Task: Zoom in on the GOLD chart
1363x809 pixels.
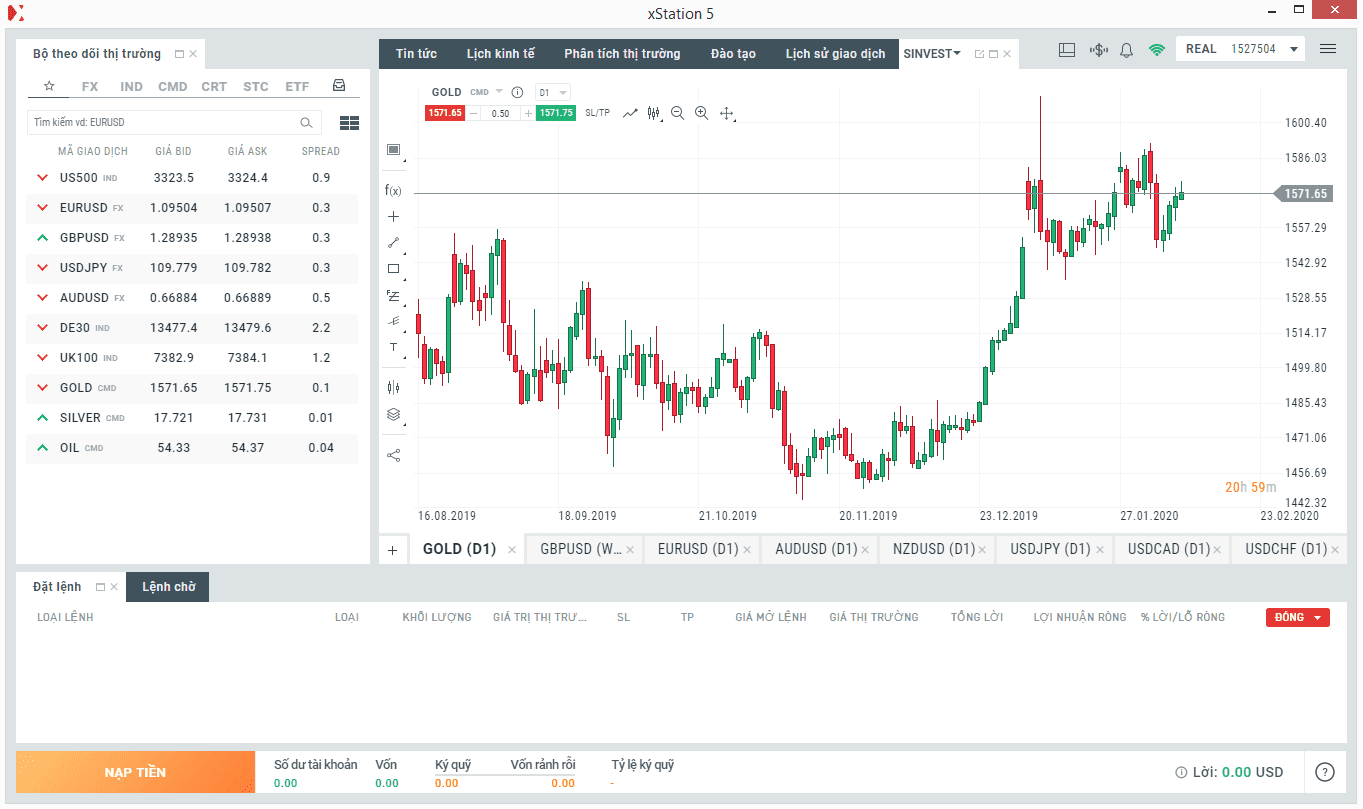Action: click(x=701, y=114)
